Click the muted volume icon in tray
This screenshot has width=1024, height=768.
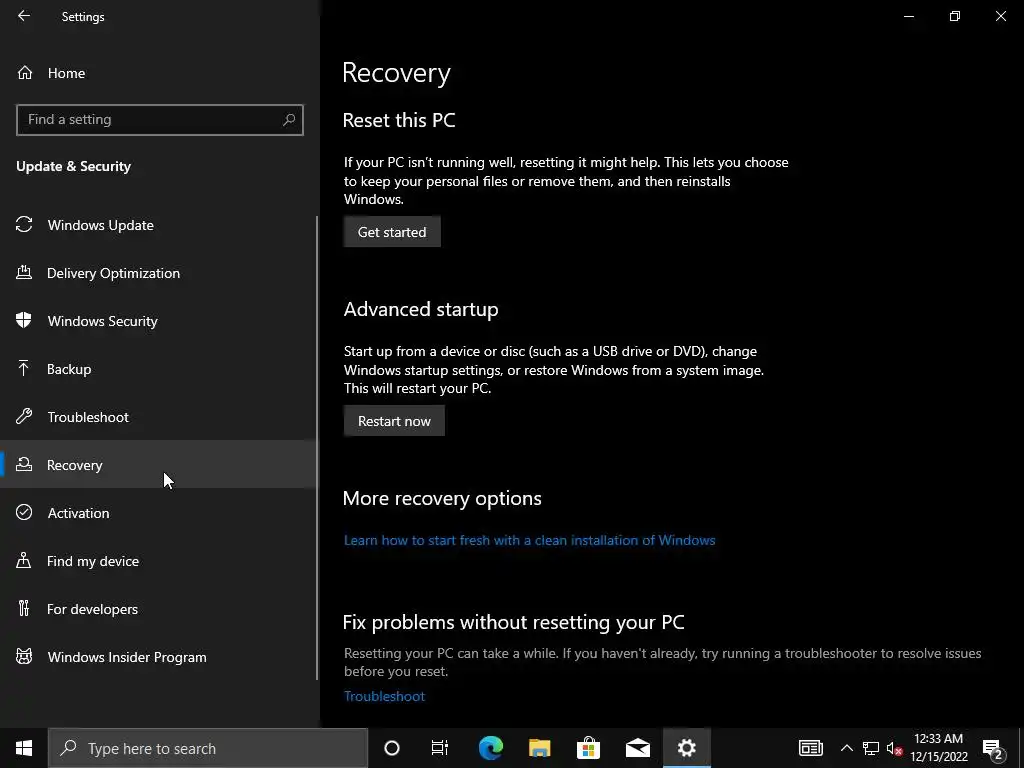point(895,748)
